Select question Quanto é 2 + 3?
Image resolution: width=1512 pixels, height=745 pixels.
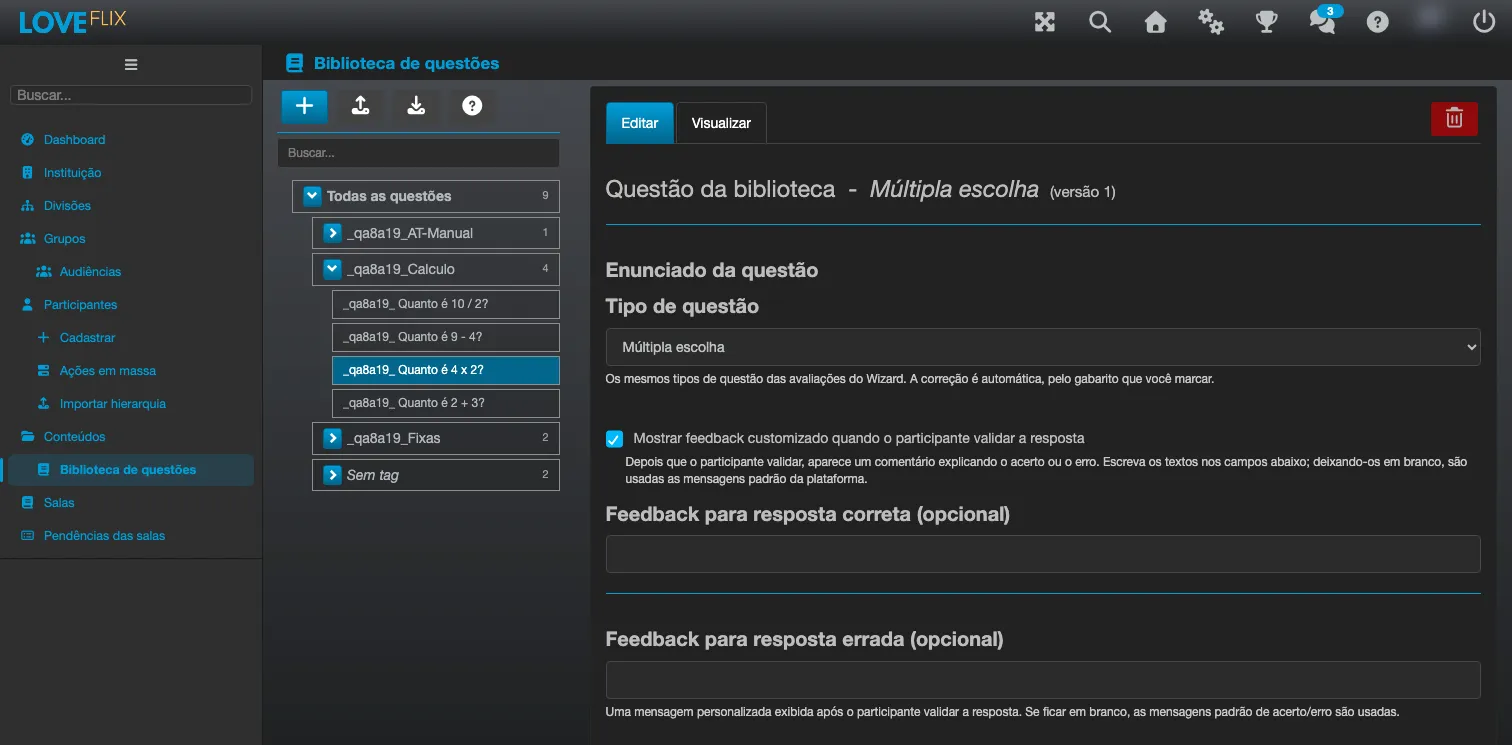[446, 403]
